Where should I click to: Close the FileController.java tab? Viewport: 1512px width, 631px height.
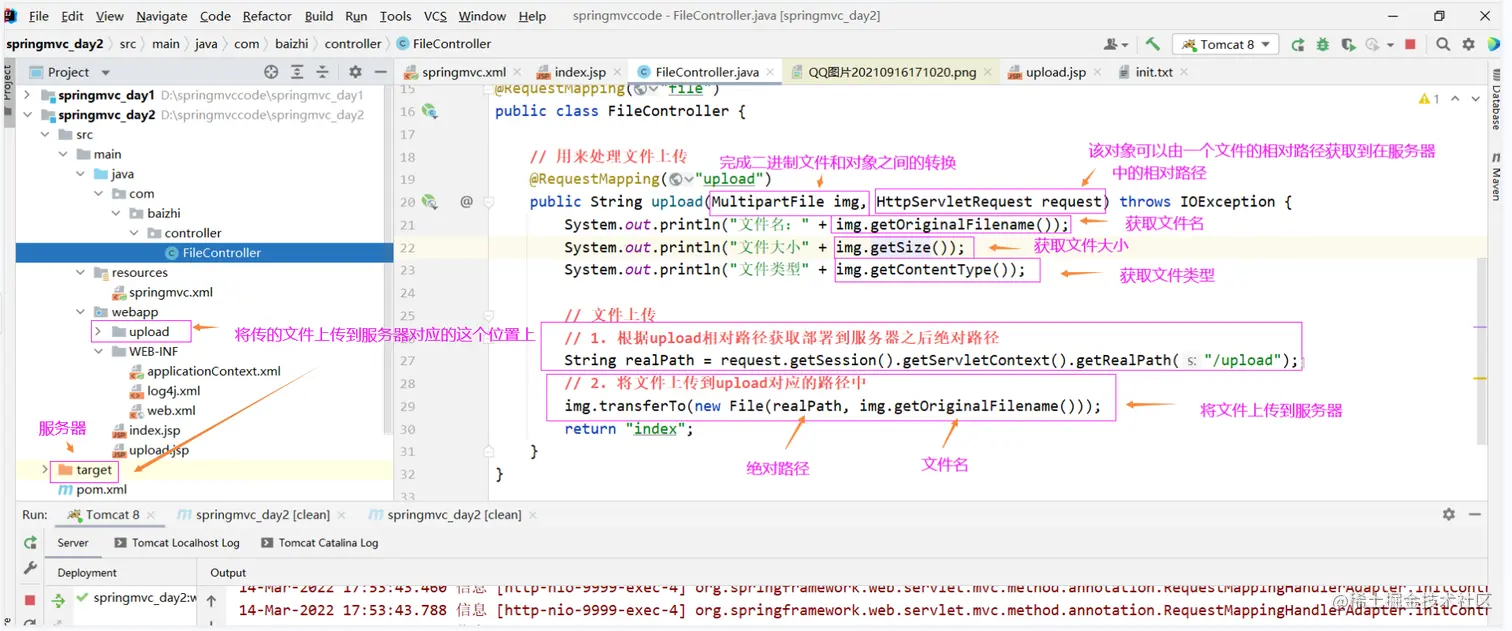point(770,72)
